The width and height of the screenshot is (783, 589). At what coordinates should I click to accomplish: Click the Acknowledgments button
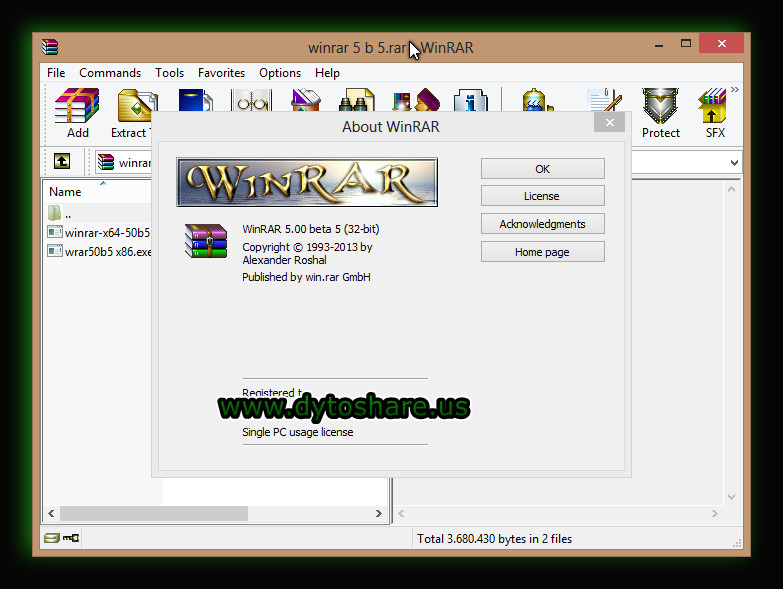(542, 224)
